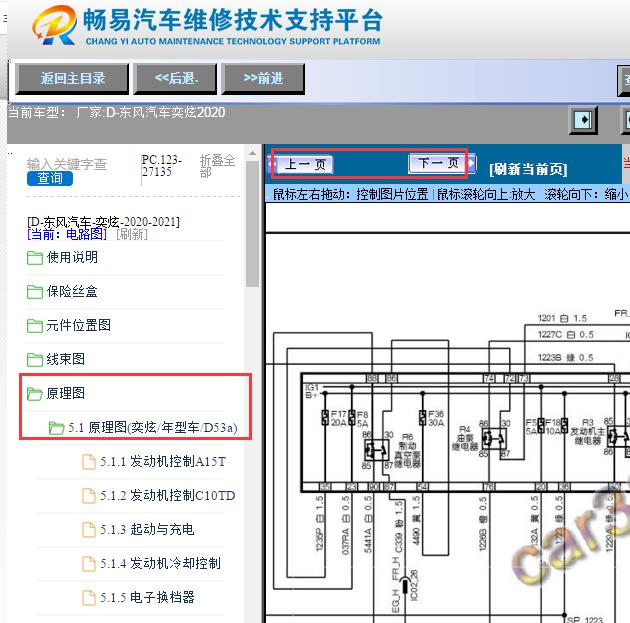This screenshot has width=630, height=623.
Task: Click the PC.123-27135 text
Action: [162, 165]
